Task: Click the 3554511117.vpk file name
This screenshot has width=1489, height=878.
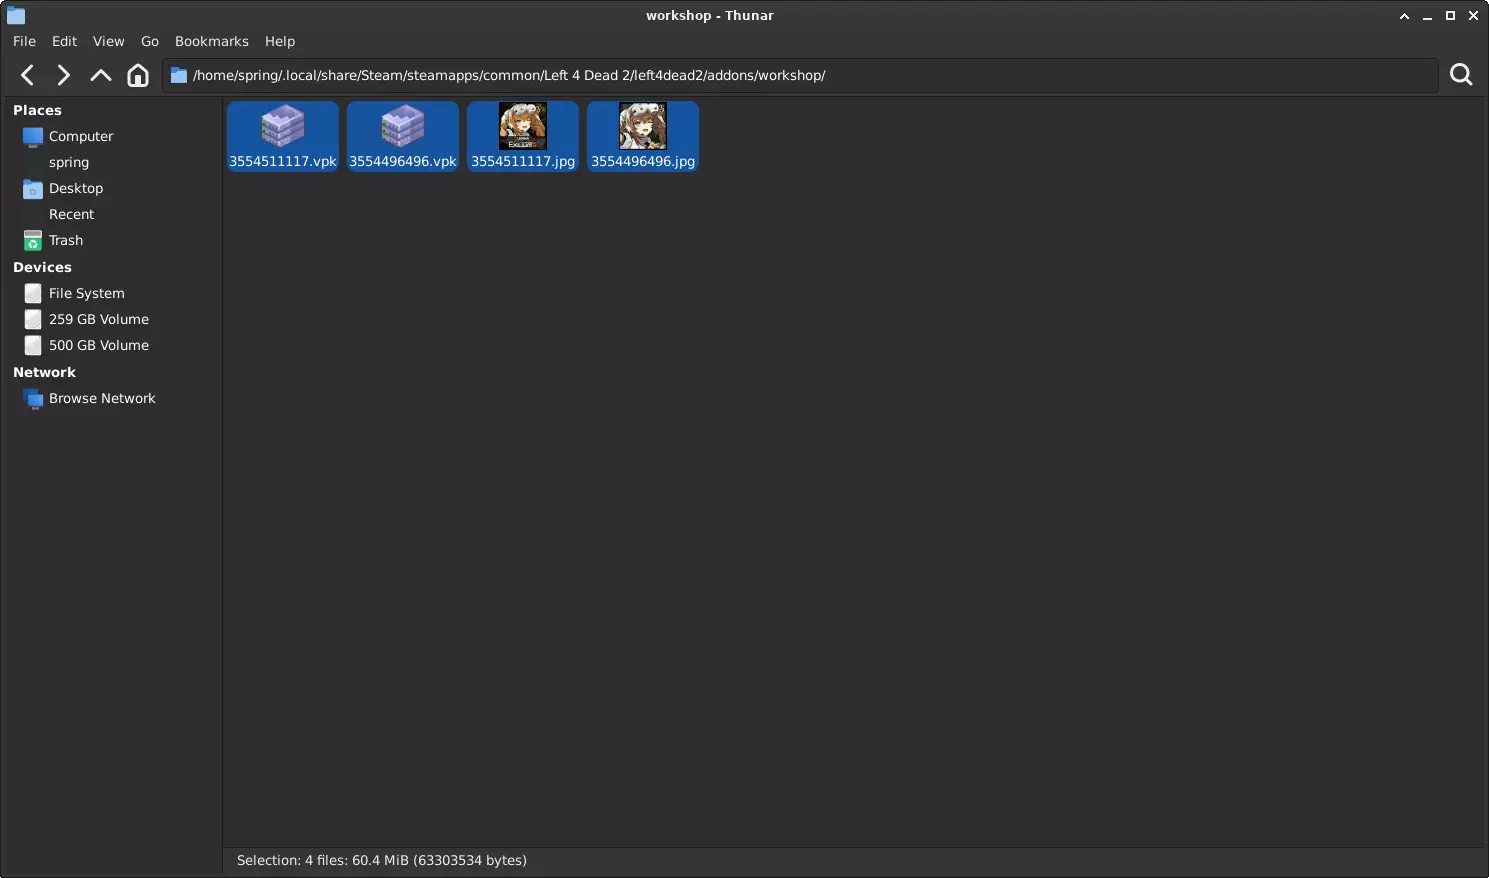Action: tap(283, 161)
